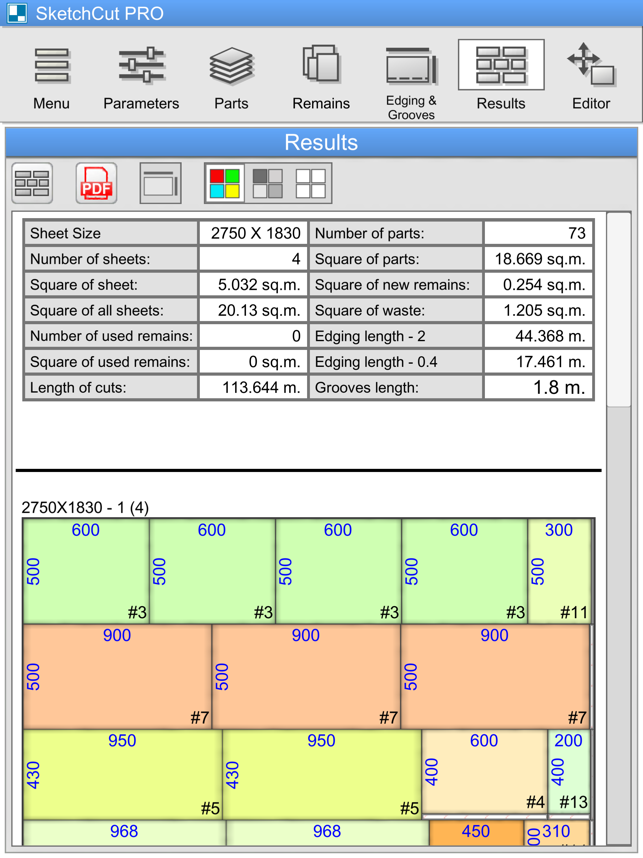Select the orange 450 part
643x858 pixels.
tap(476, 832)
